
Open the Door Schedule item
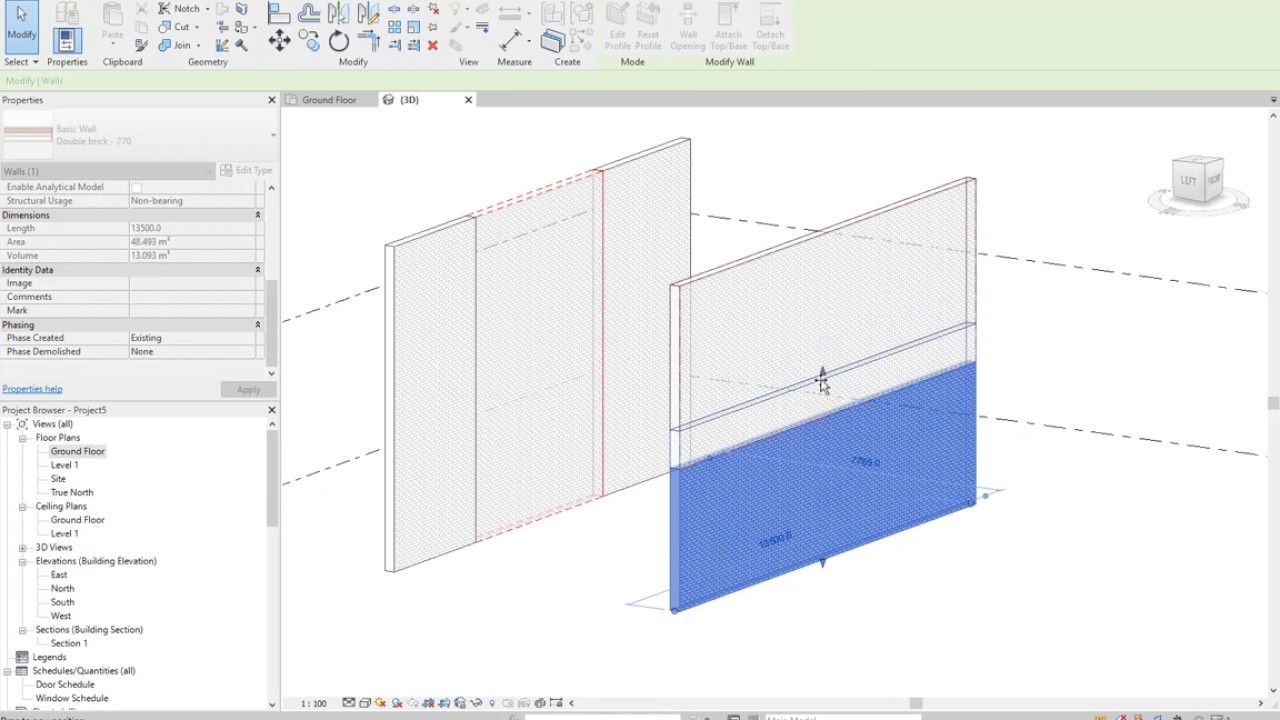(x=65, y=685)
